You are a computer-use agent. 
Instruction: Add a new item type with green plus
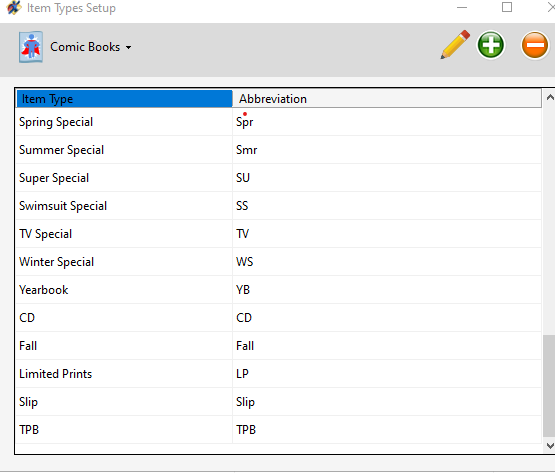(491, 45)
